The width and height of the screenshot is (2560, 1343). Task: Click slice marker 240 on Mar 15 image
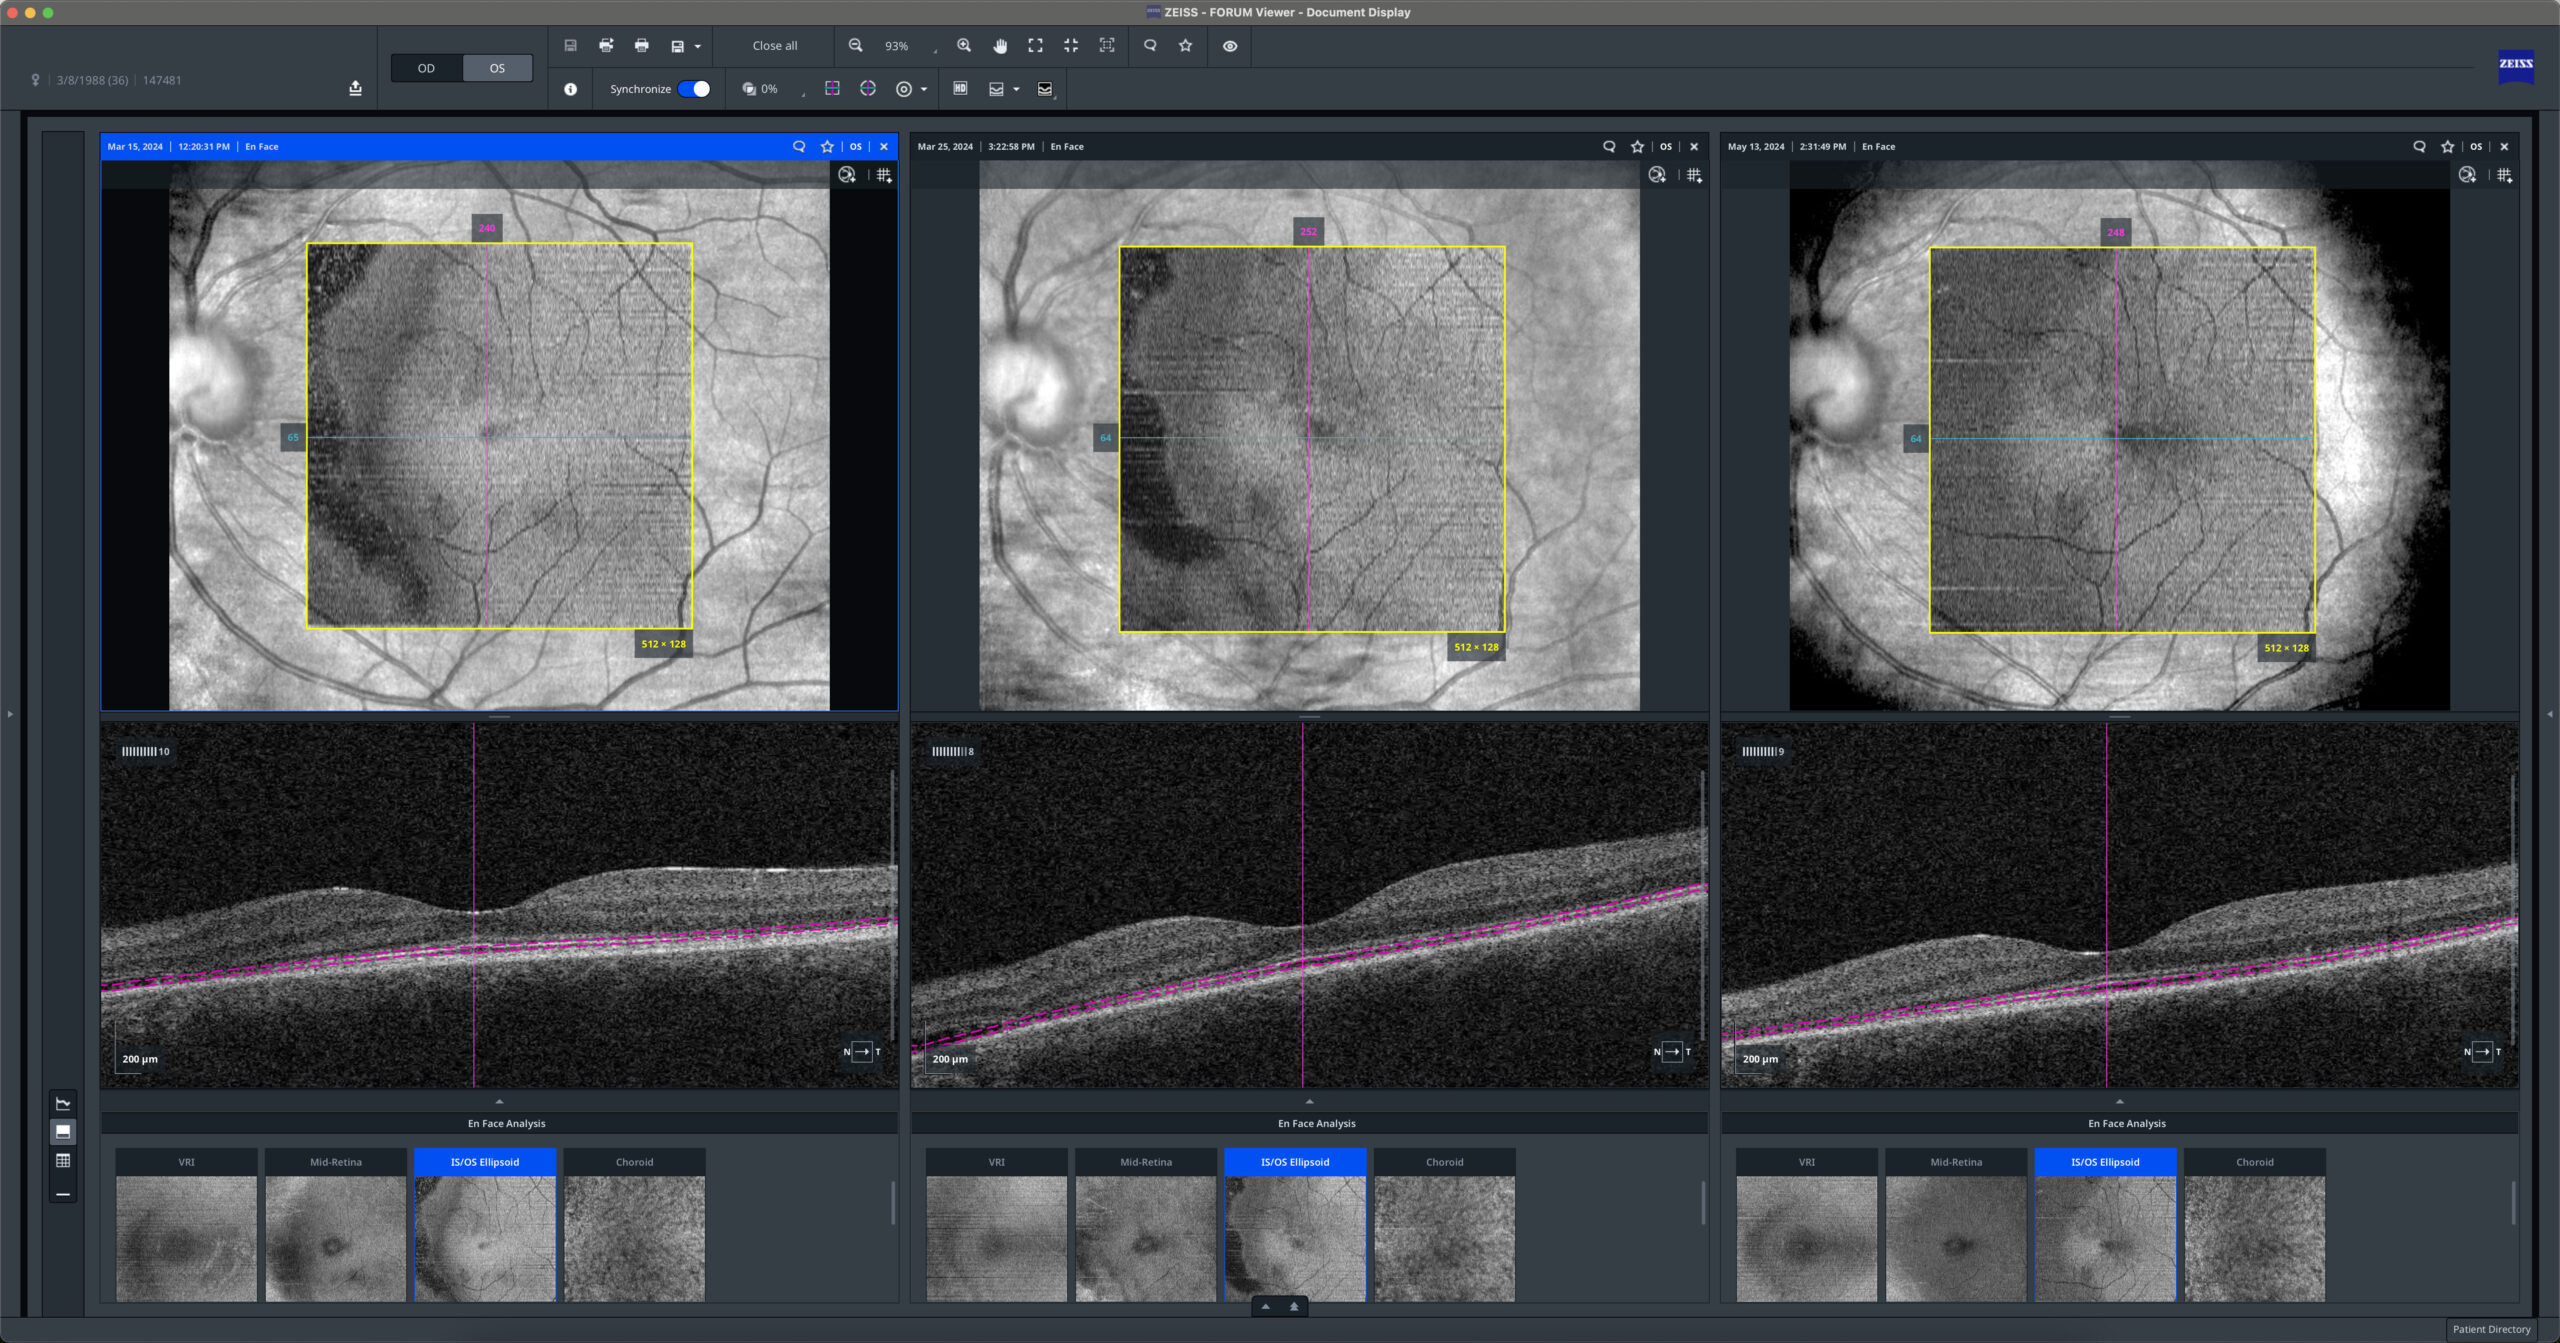point(487,228)
